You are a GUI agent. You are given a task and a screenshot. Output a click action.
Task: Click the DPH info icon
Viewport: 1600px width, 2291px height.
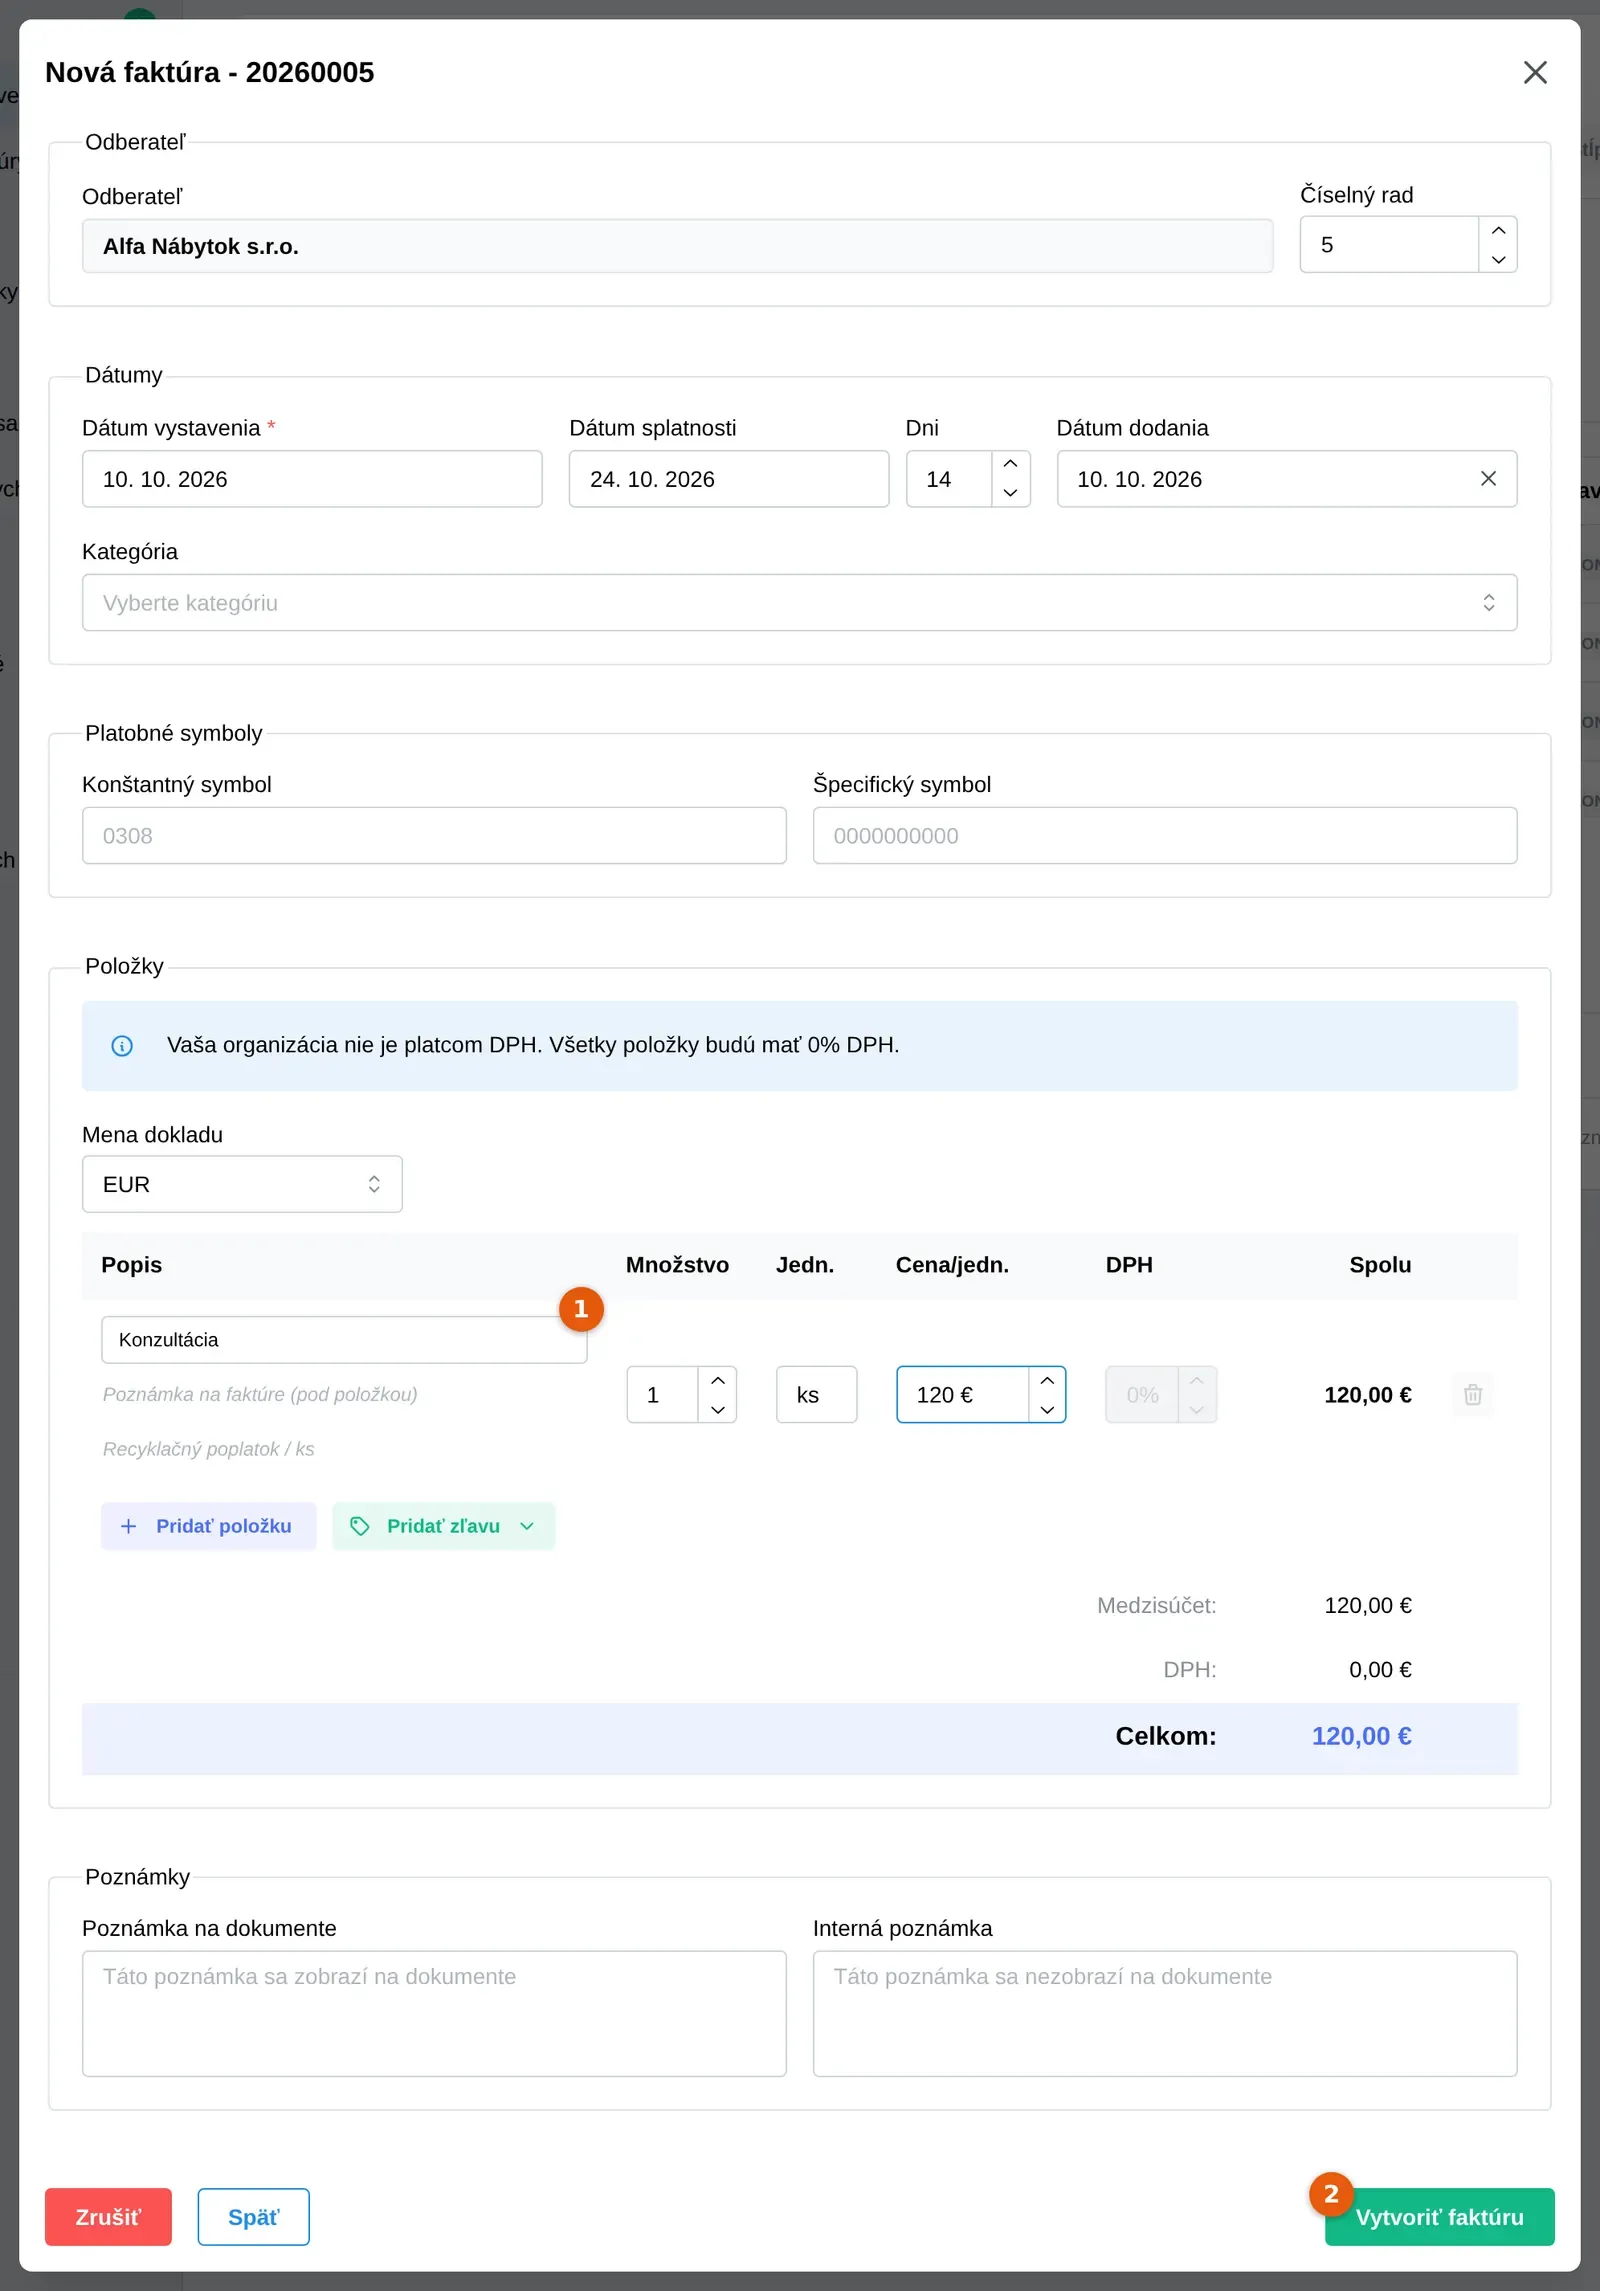[x=122, y=1046]
